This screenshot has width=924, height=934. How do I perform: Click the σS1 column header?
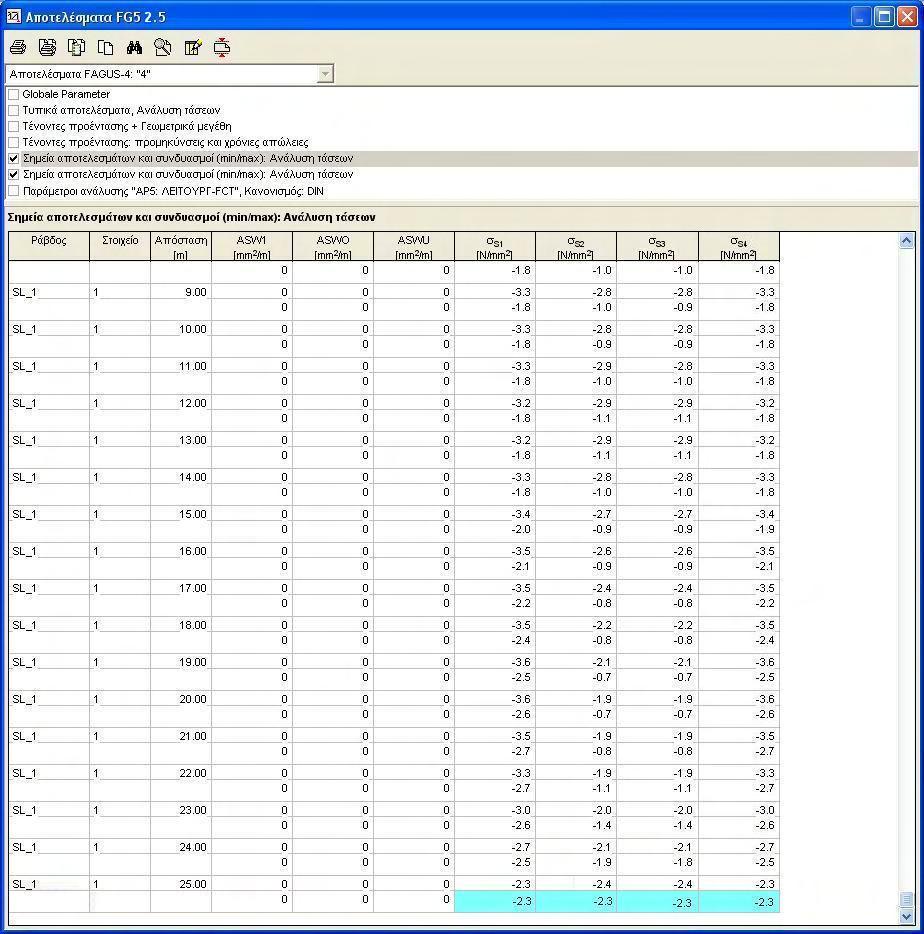coord(494,247)
